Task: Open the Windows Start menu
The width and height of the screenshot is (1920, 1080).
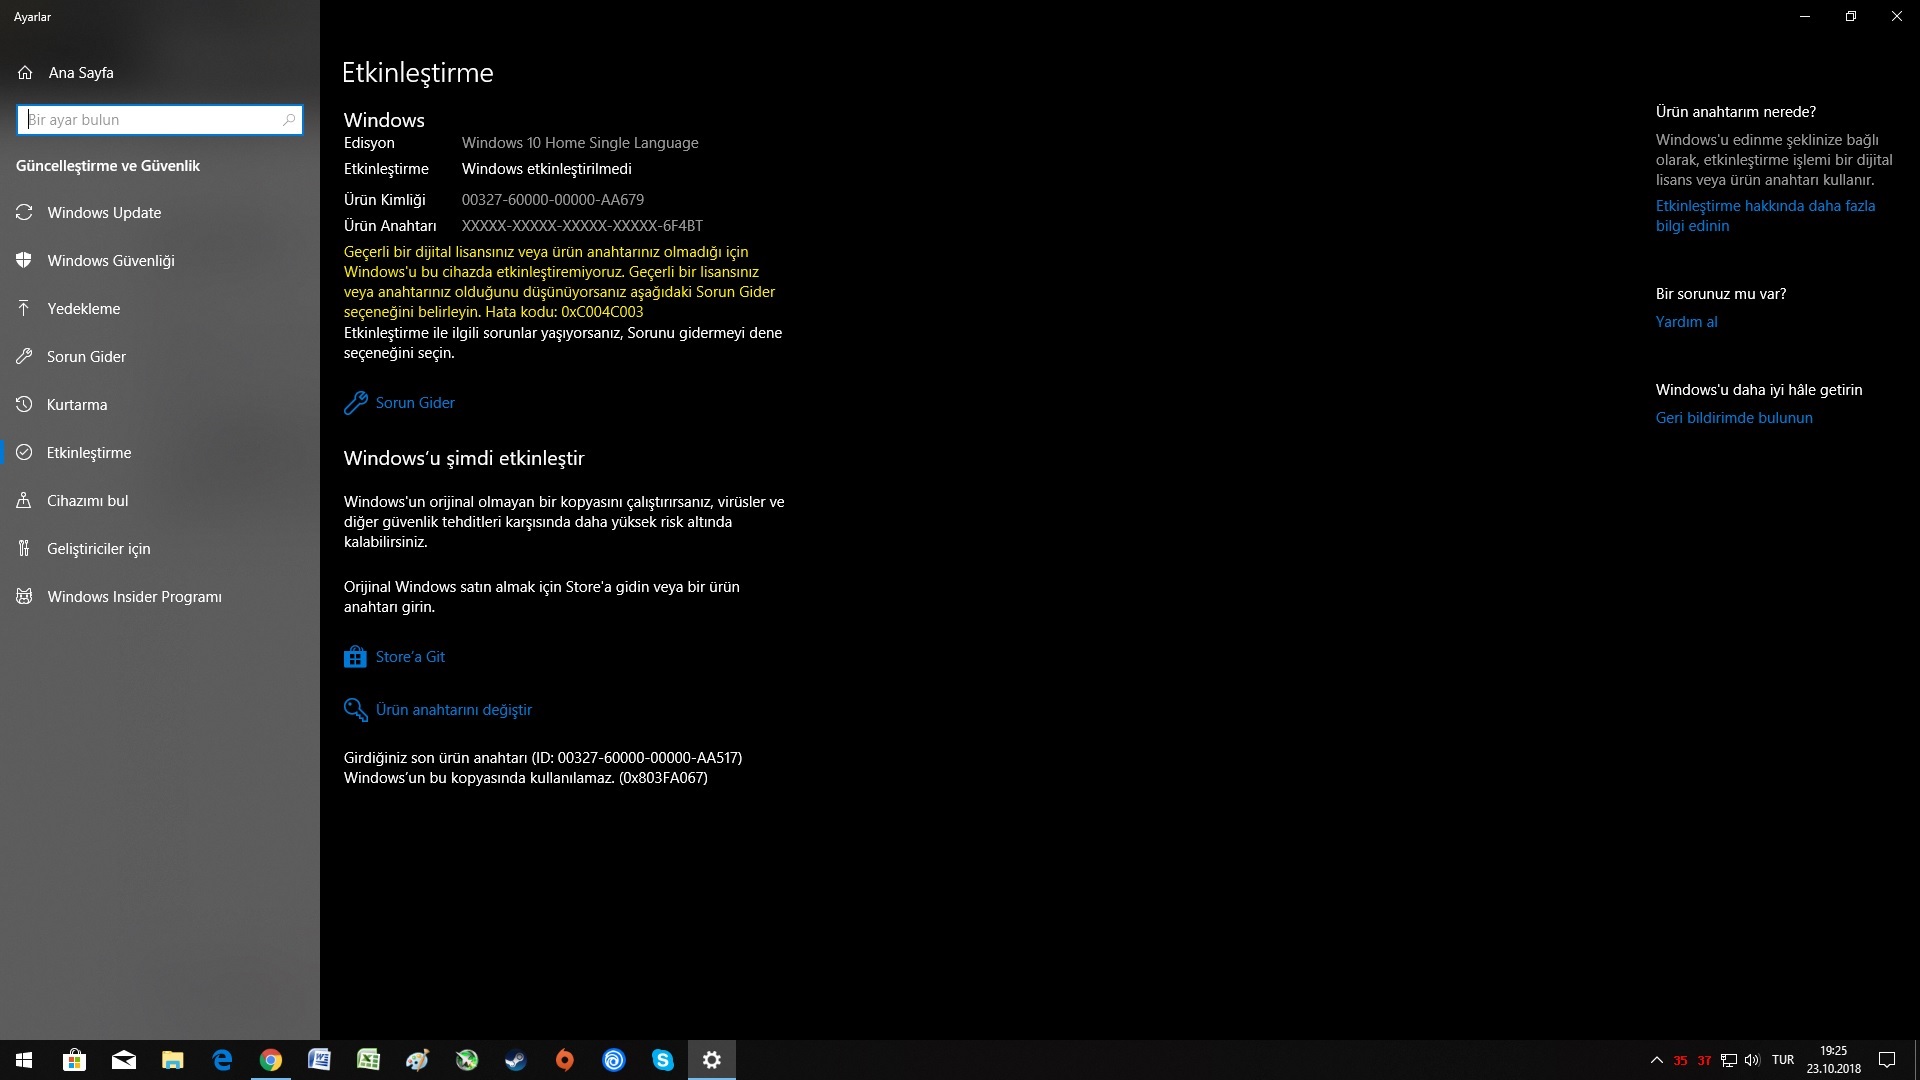Action: (24, 1060)
